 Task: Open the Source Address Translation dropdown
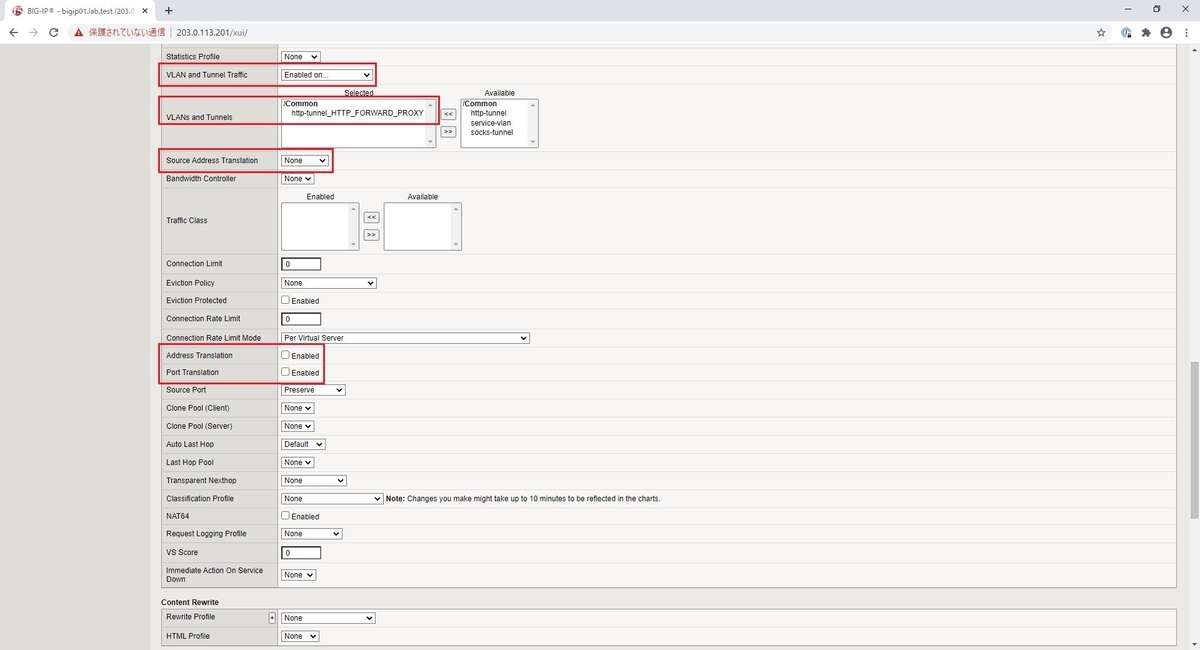[304, 160]
